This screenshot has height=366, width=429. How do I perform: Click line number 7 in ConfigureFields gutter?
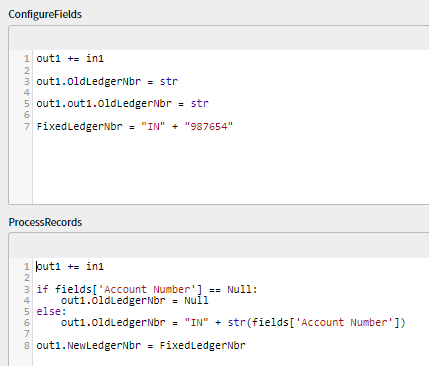point(27,126)
